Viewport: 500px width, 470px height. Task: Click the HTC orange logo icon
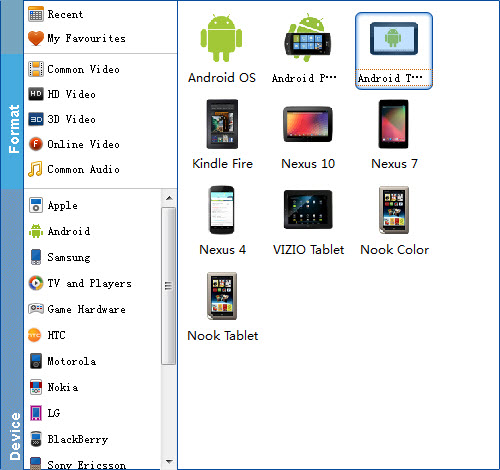(x=35, y=335)
